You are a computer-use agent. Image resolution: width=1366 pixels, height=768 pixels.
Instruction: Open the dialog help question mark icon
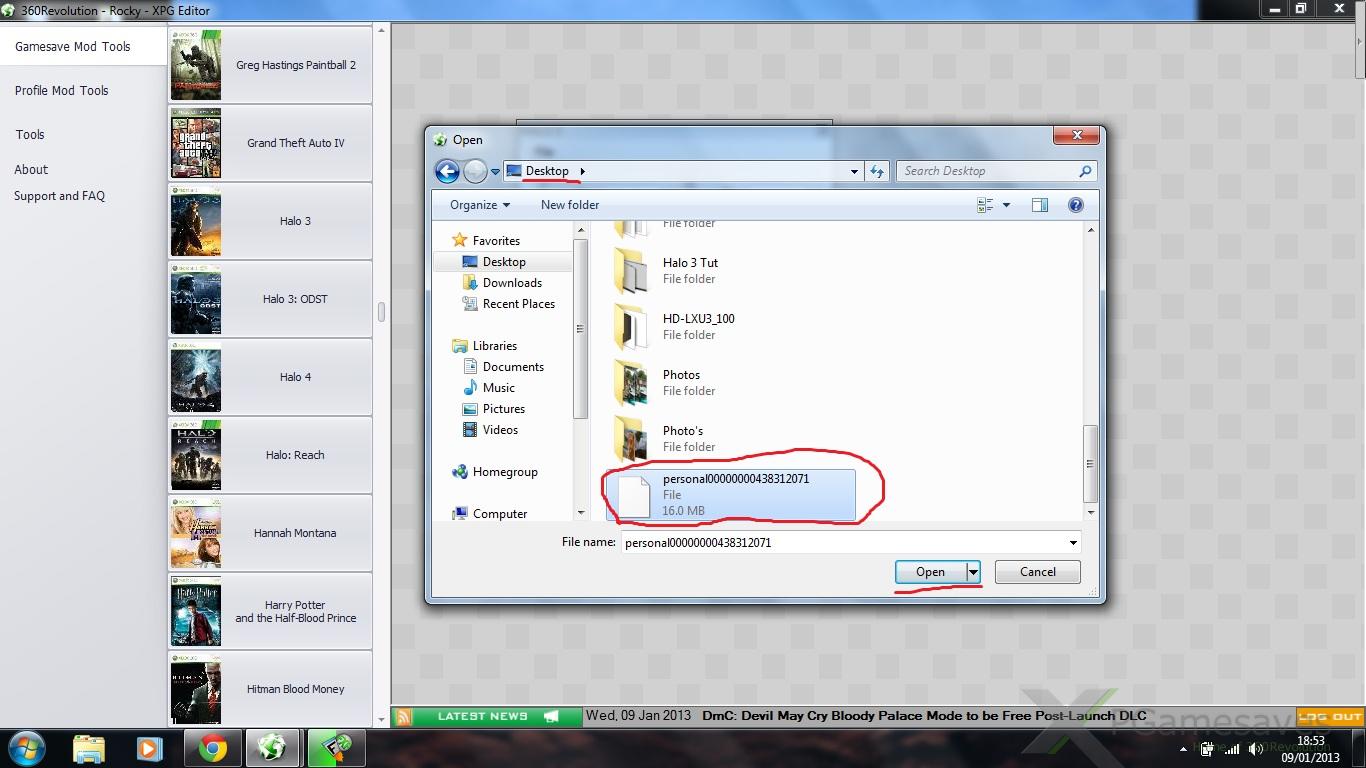[1075, 205]
